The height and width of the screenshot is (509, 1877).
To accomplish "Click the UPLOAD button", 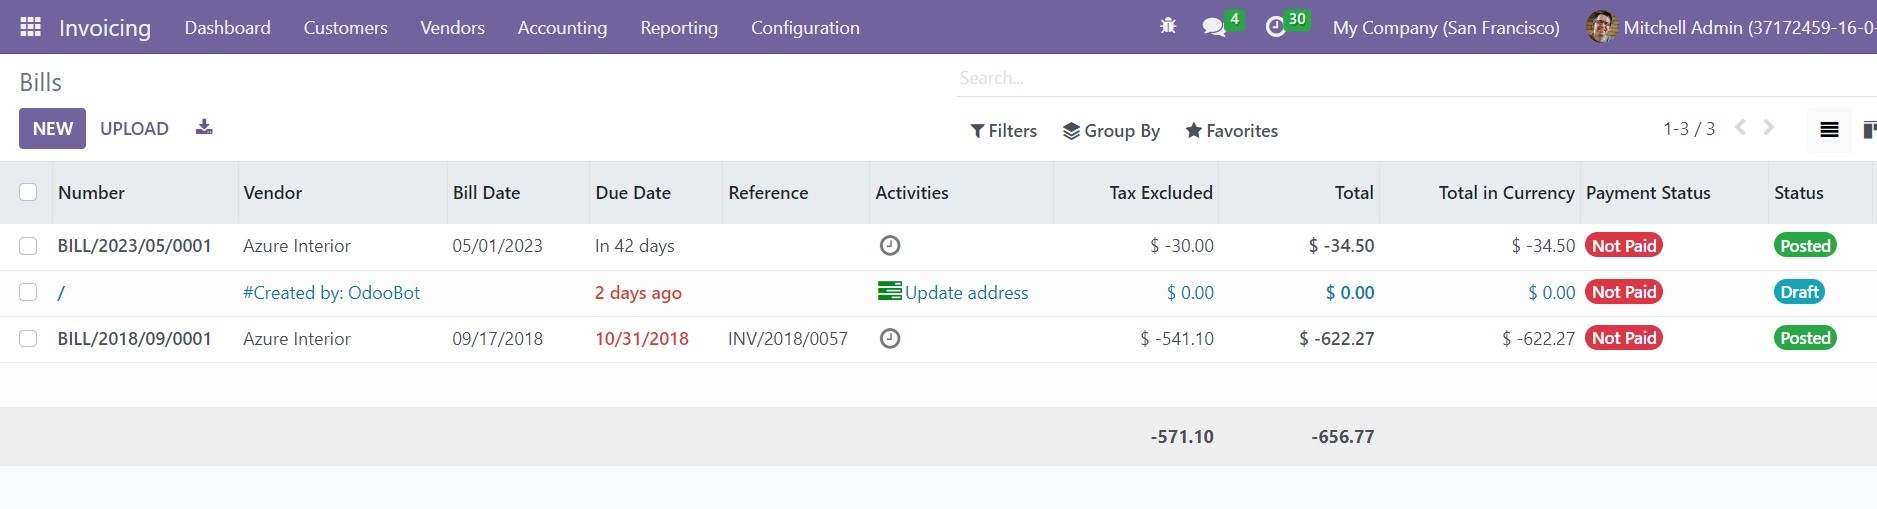I will tap(134, 128).
